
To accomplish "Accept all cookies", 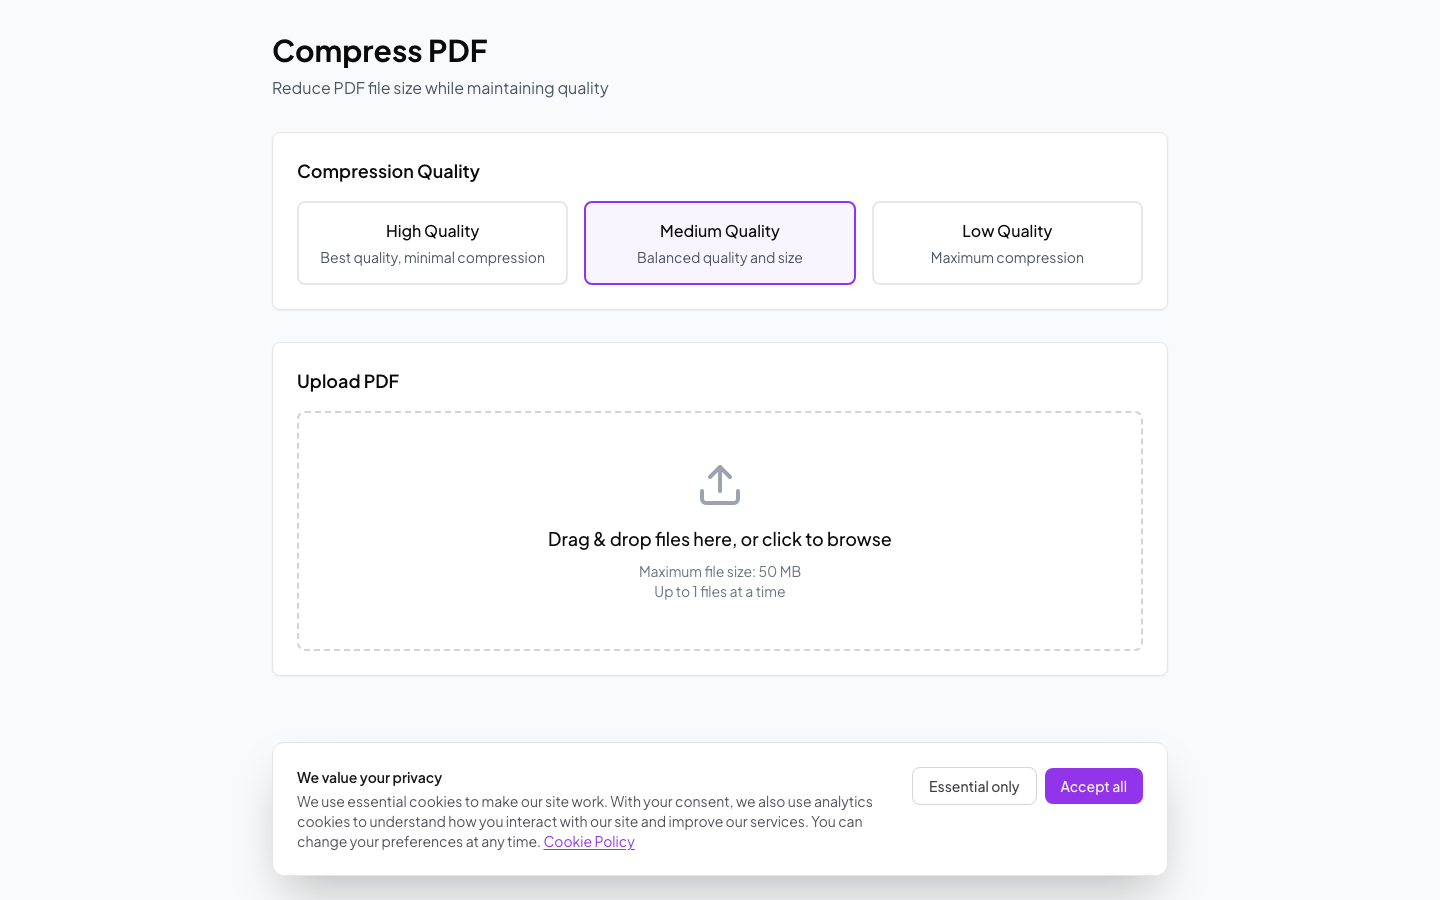I will click(x=1093, y=786).
